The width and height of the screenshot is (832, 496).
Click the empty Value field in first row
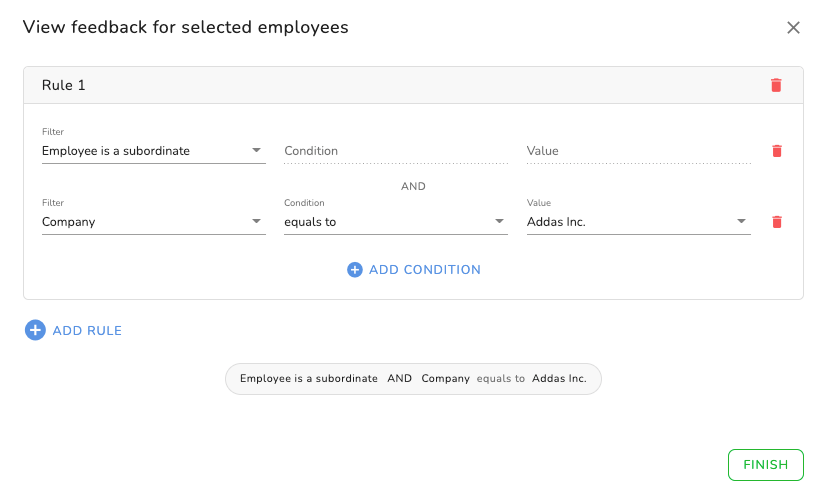(x=638, y=151)
